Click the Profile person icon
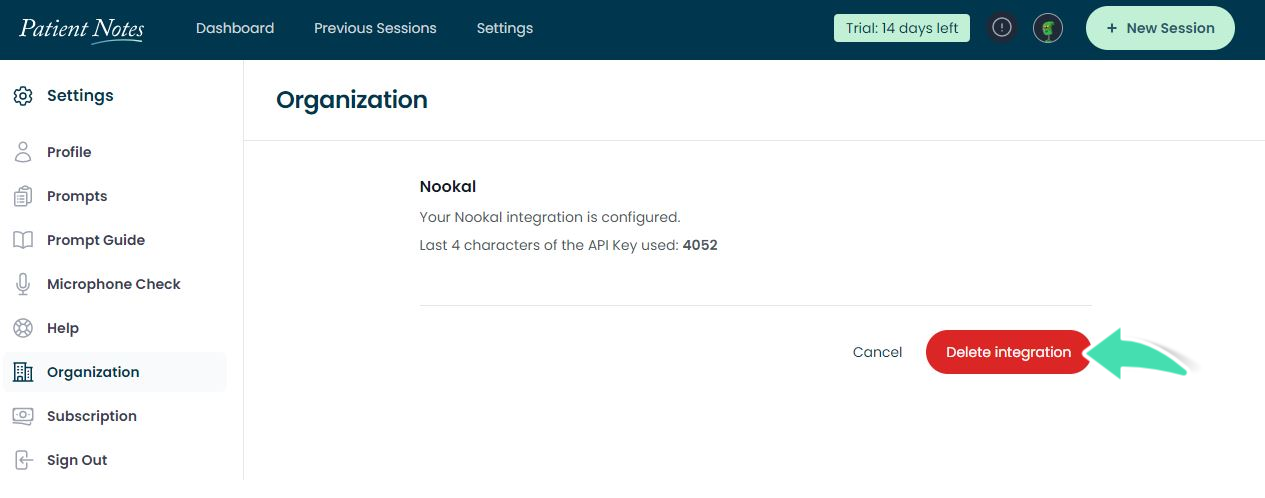Viewport: 1265px width, 498px height. (x=22, y=152)
